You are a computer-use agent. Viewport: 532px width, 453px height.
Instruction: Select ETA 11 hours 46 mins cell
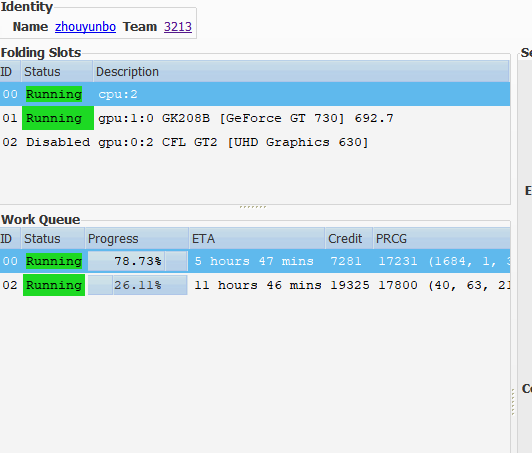[258, 285]
